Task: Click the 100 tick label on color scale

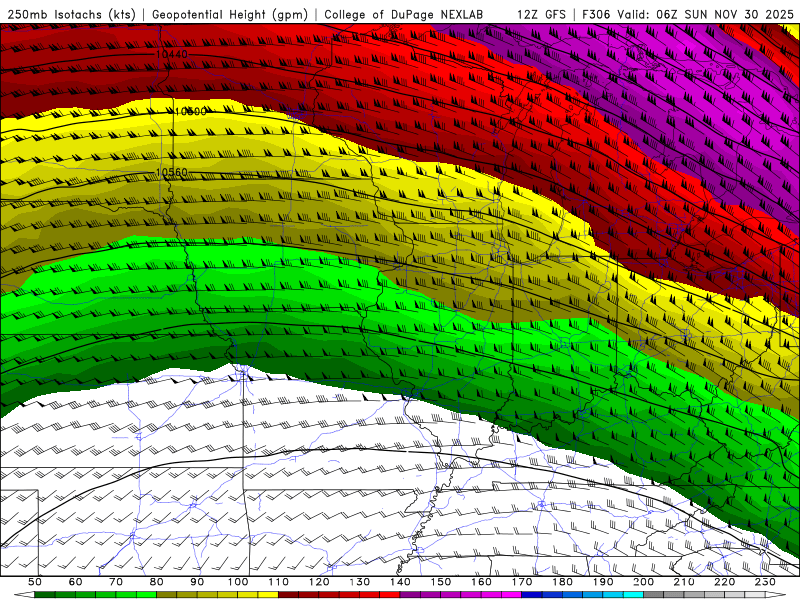Action: click(238, 582)
